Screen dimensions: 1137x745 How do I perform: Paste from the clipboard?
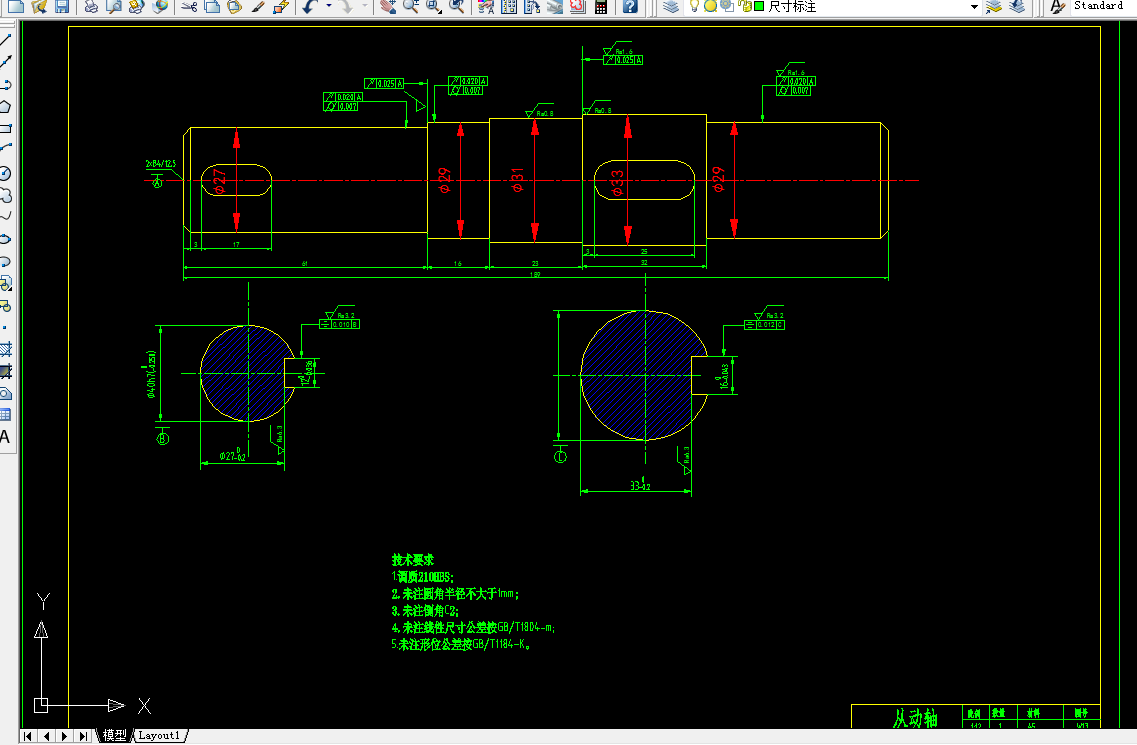click(235, 7)
